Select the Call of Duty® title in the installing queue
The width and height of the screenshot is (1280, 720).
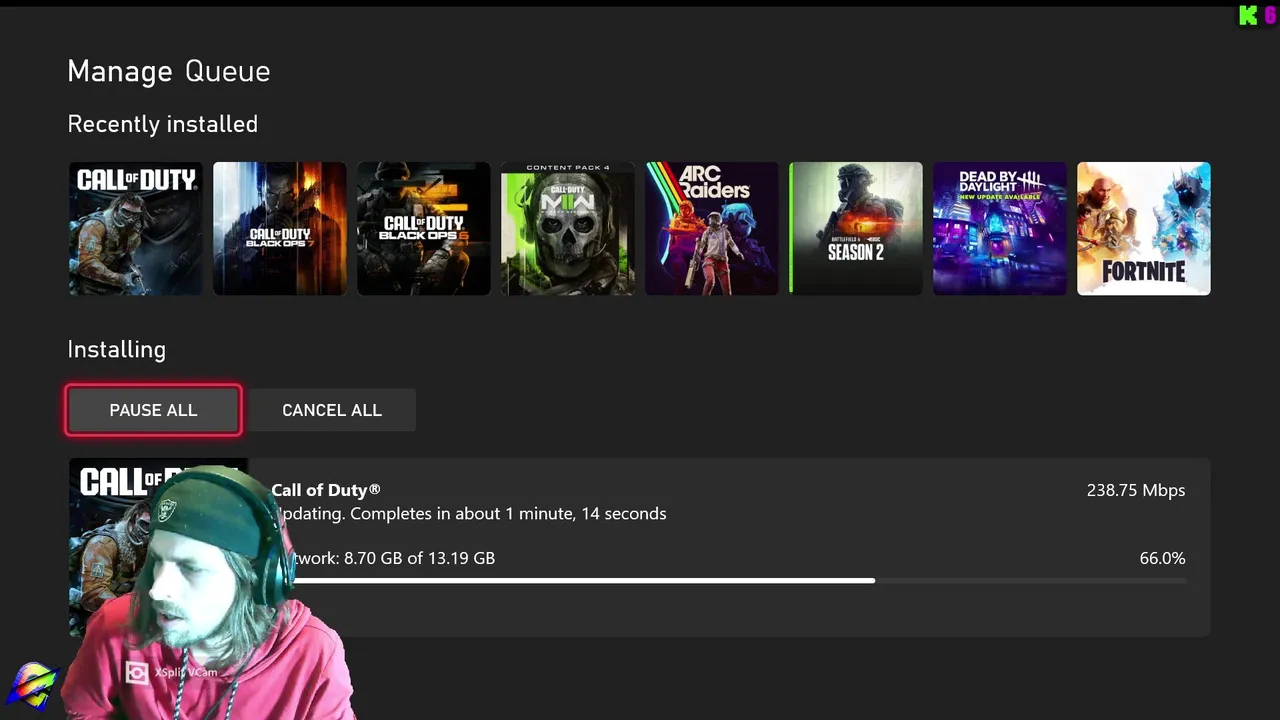click(x=326, y=490)
